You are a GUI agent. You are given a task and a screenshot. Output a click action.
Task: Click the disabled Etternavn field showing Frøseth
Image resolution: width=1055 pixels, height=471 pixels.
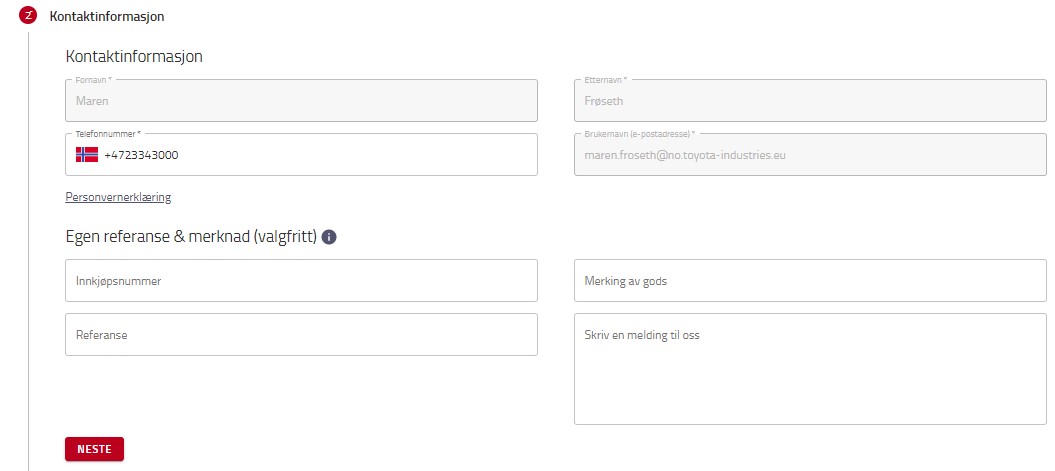coord(809,101)
